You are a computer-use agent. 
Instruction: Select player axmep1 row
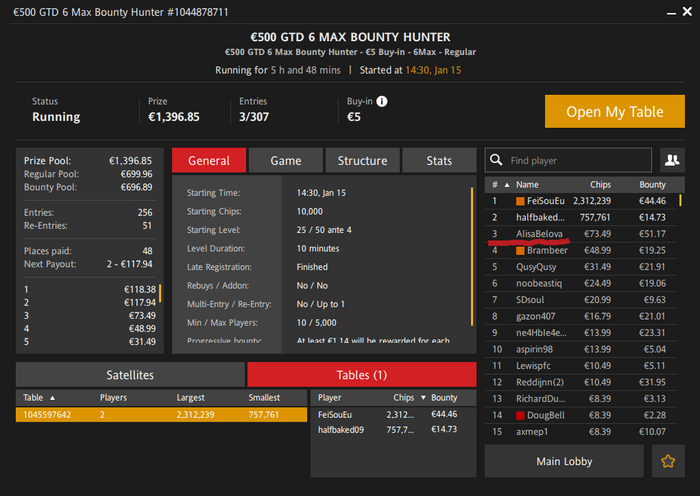pyautogui.click(x=581, y=432)
